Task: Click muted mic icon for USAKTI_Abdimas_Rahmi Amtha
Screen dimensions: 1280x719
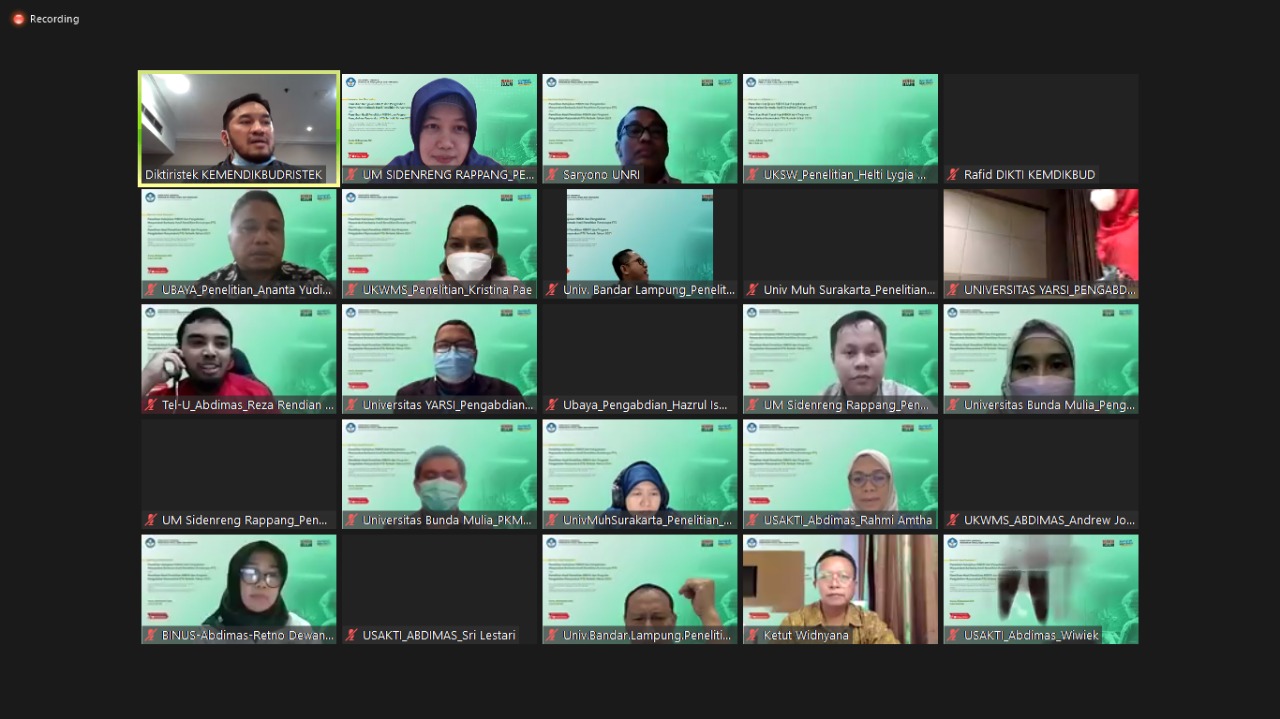Action: [x=752, y=521]
